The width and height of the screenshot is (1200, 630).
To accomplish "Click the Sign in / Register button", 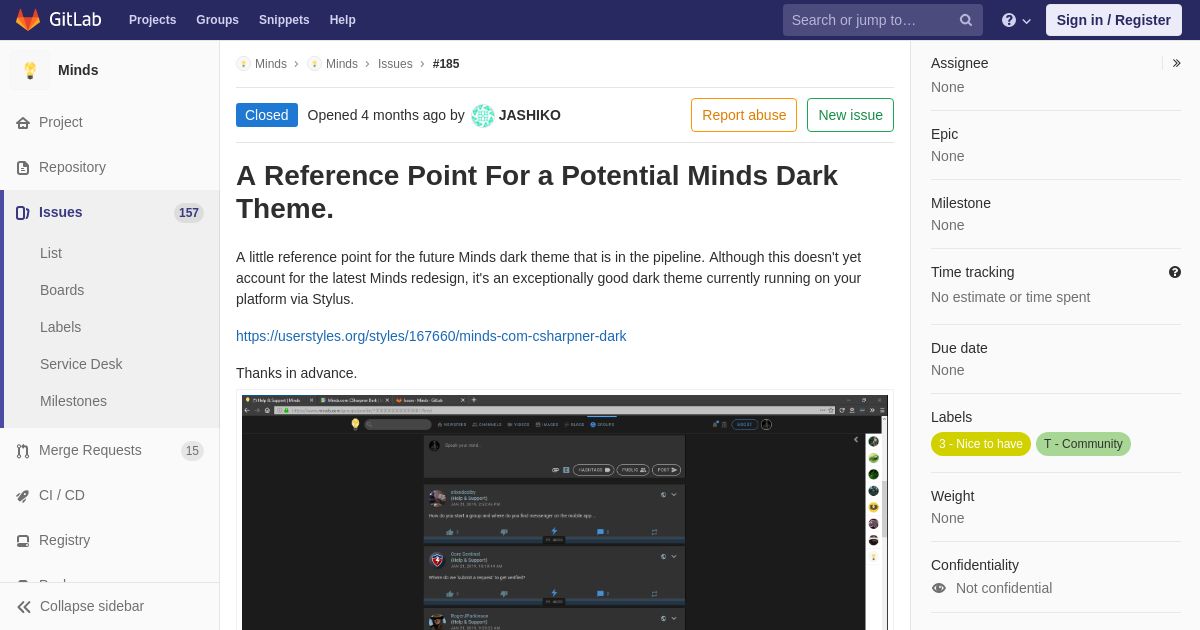I will [1114, 20].
